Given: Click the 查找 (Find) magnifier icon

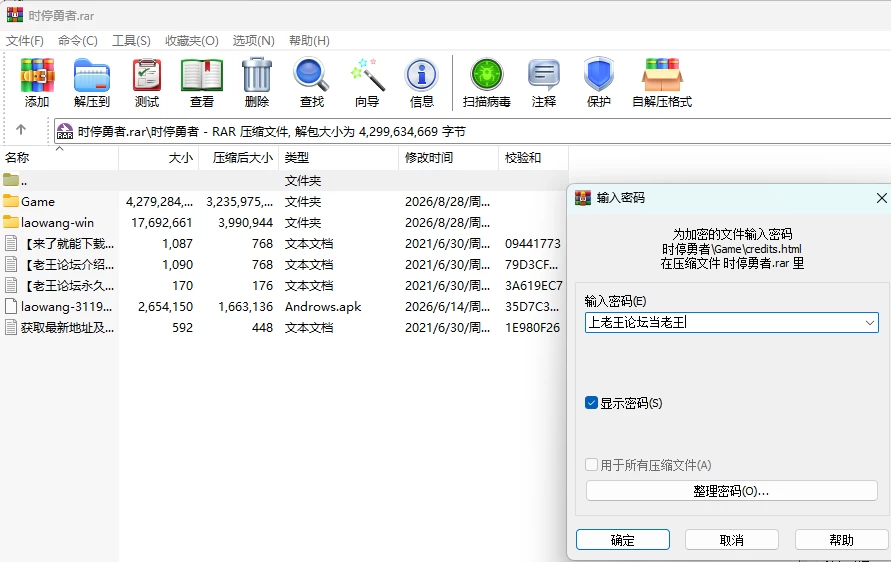Looking at the screenshot, I should [311, 74].
